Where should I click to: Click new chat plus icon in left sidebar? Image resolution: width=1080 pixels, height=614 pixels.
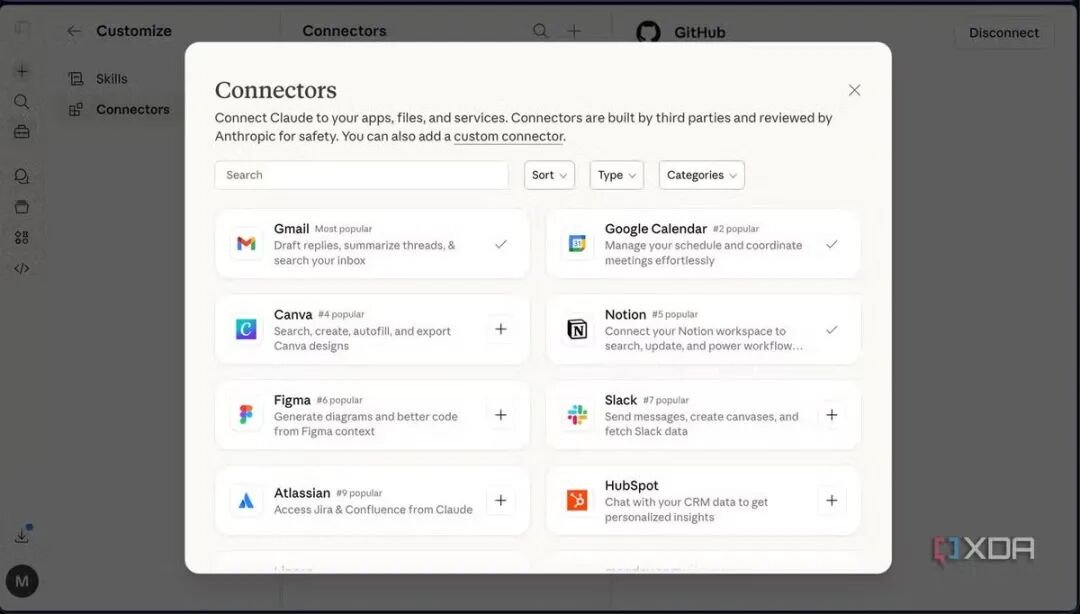coord(22,71)
